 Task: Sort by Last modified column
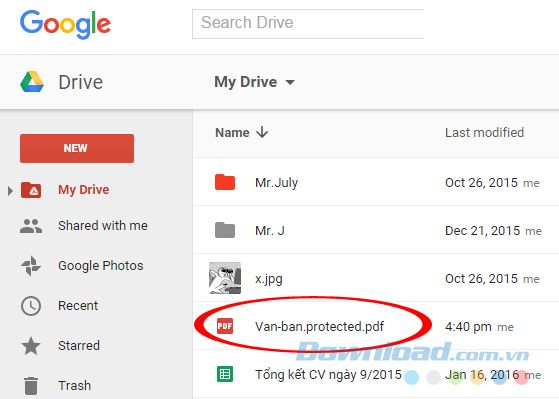tap(484, 133)
